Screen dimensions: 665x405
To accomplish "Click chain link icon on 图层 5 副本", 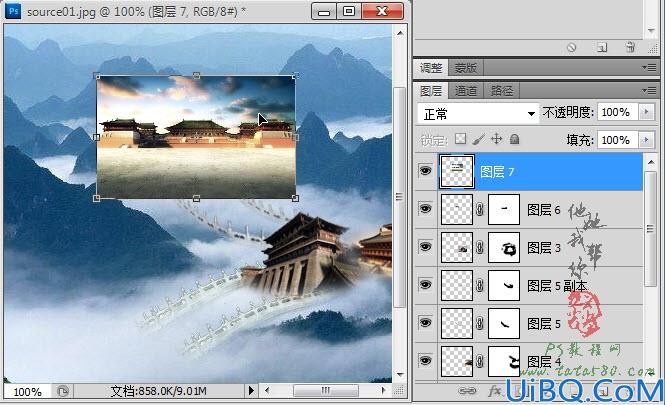I will tap(480, 285).
